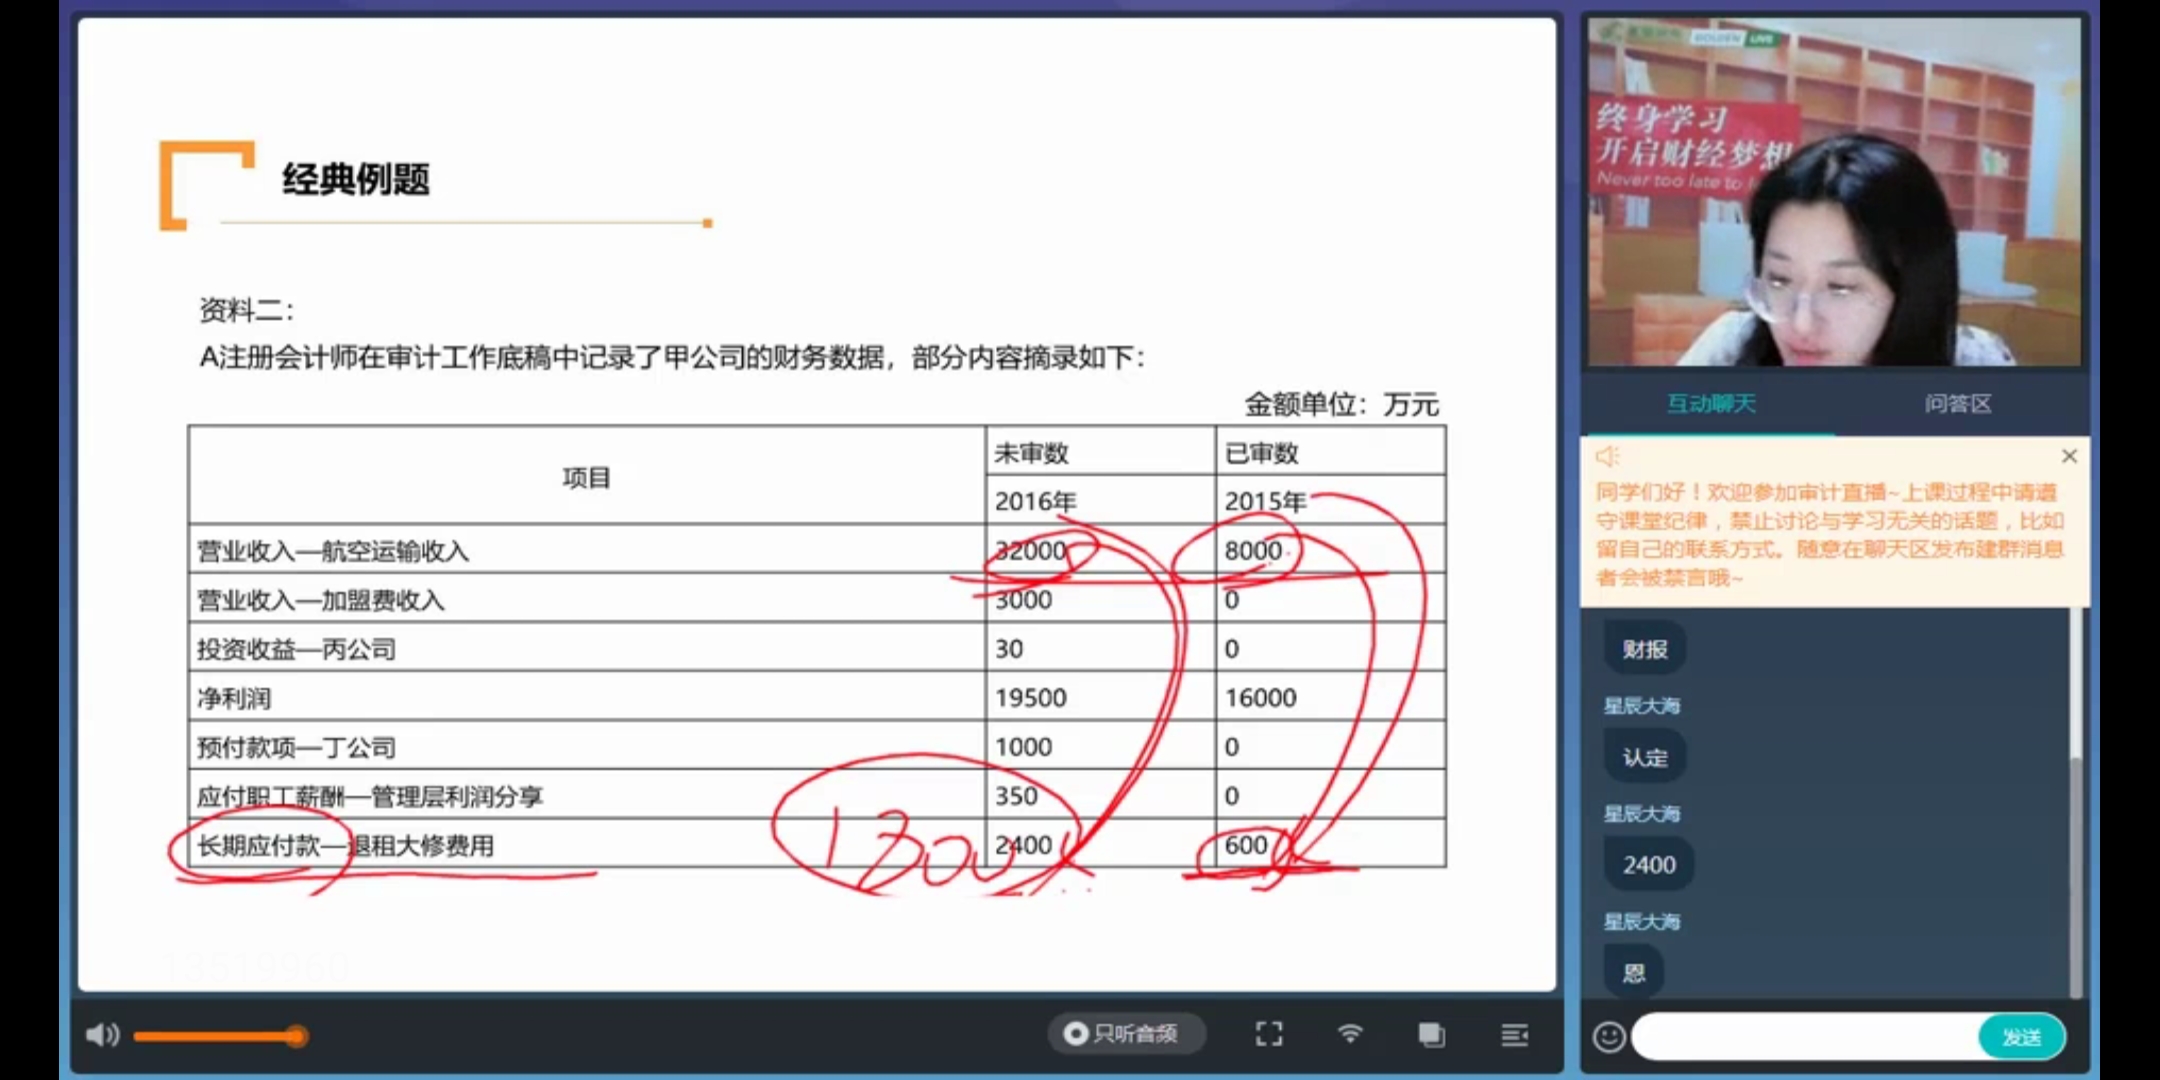Click the 2400 chat message bubble
The width and height of the screenshot is (2160, 1080).
coord(1649,865)
